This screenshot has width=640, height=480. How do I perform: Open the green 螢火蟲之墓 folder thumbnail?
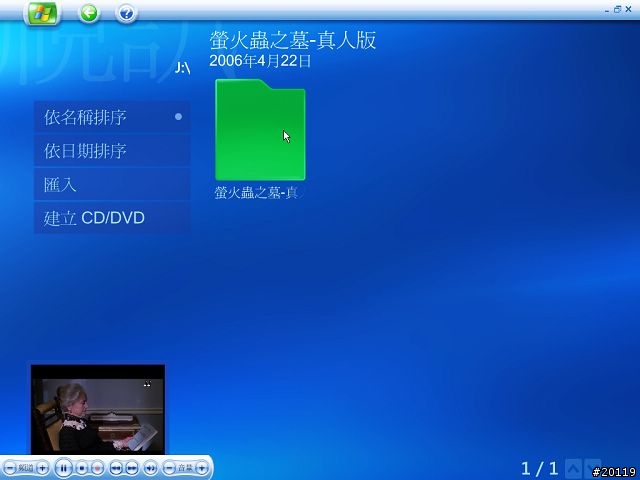tap(260, 130)
